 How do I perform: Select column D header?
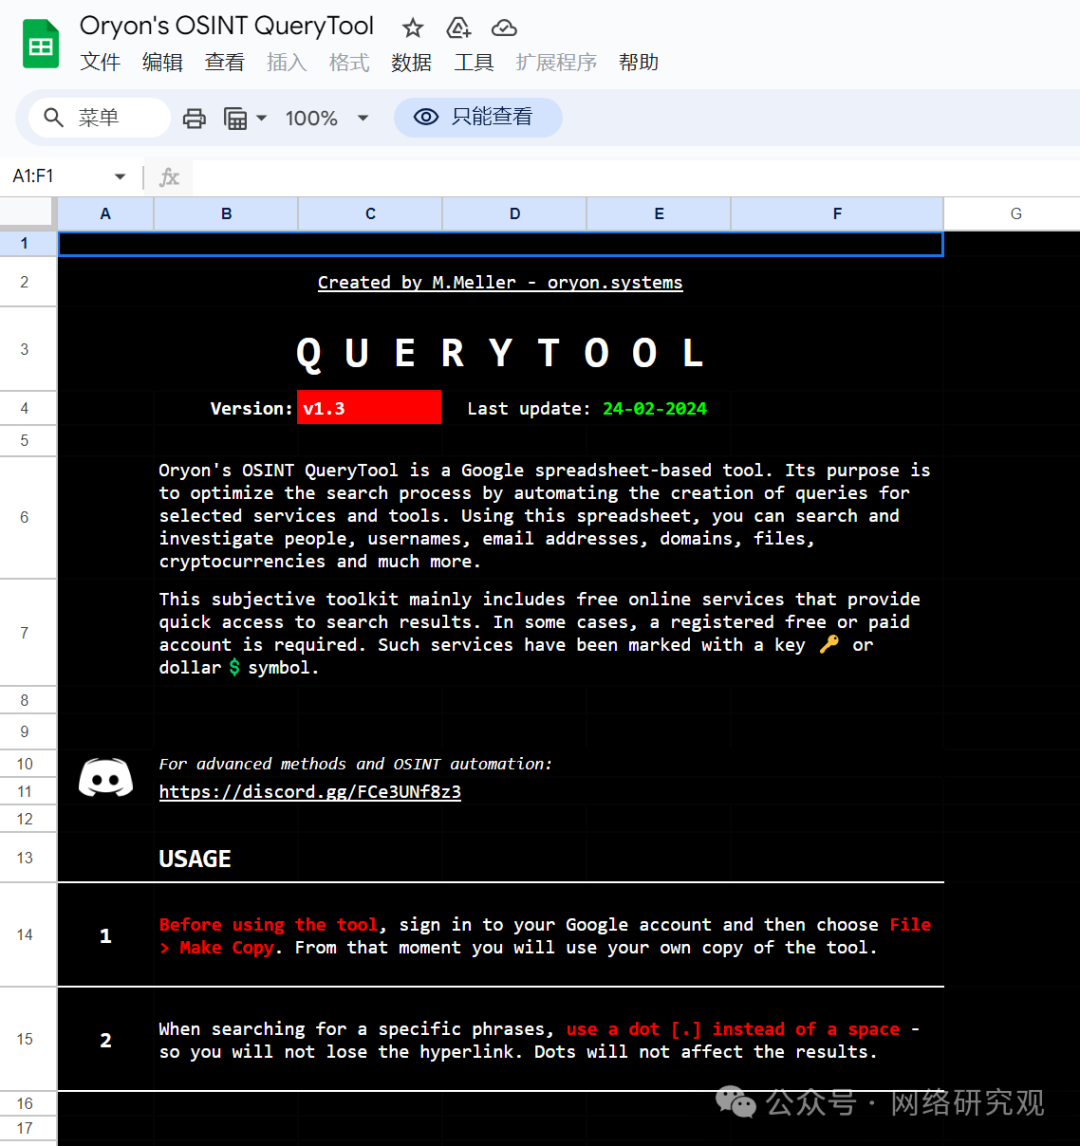coord(514,214)
